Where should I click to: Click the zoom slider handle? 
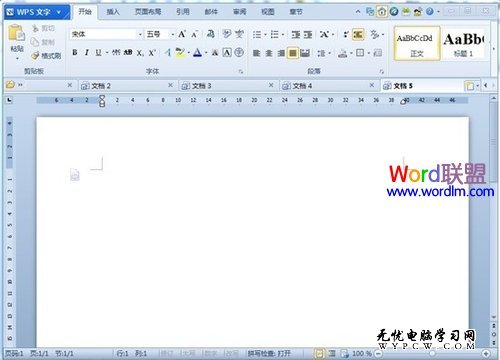pos(432,353)
